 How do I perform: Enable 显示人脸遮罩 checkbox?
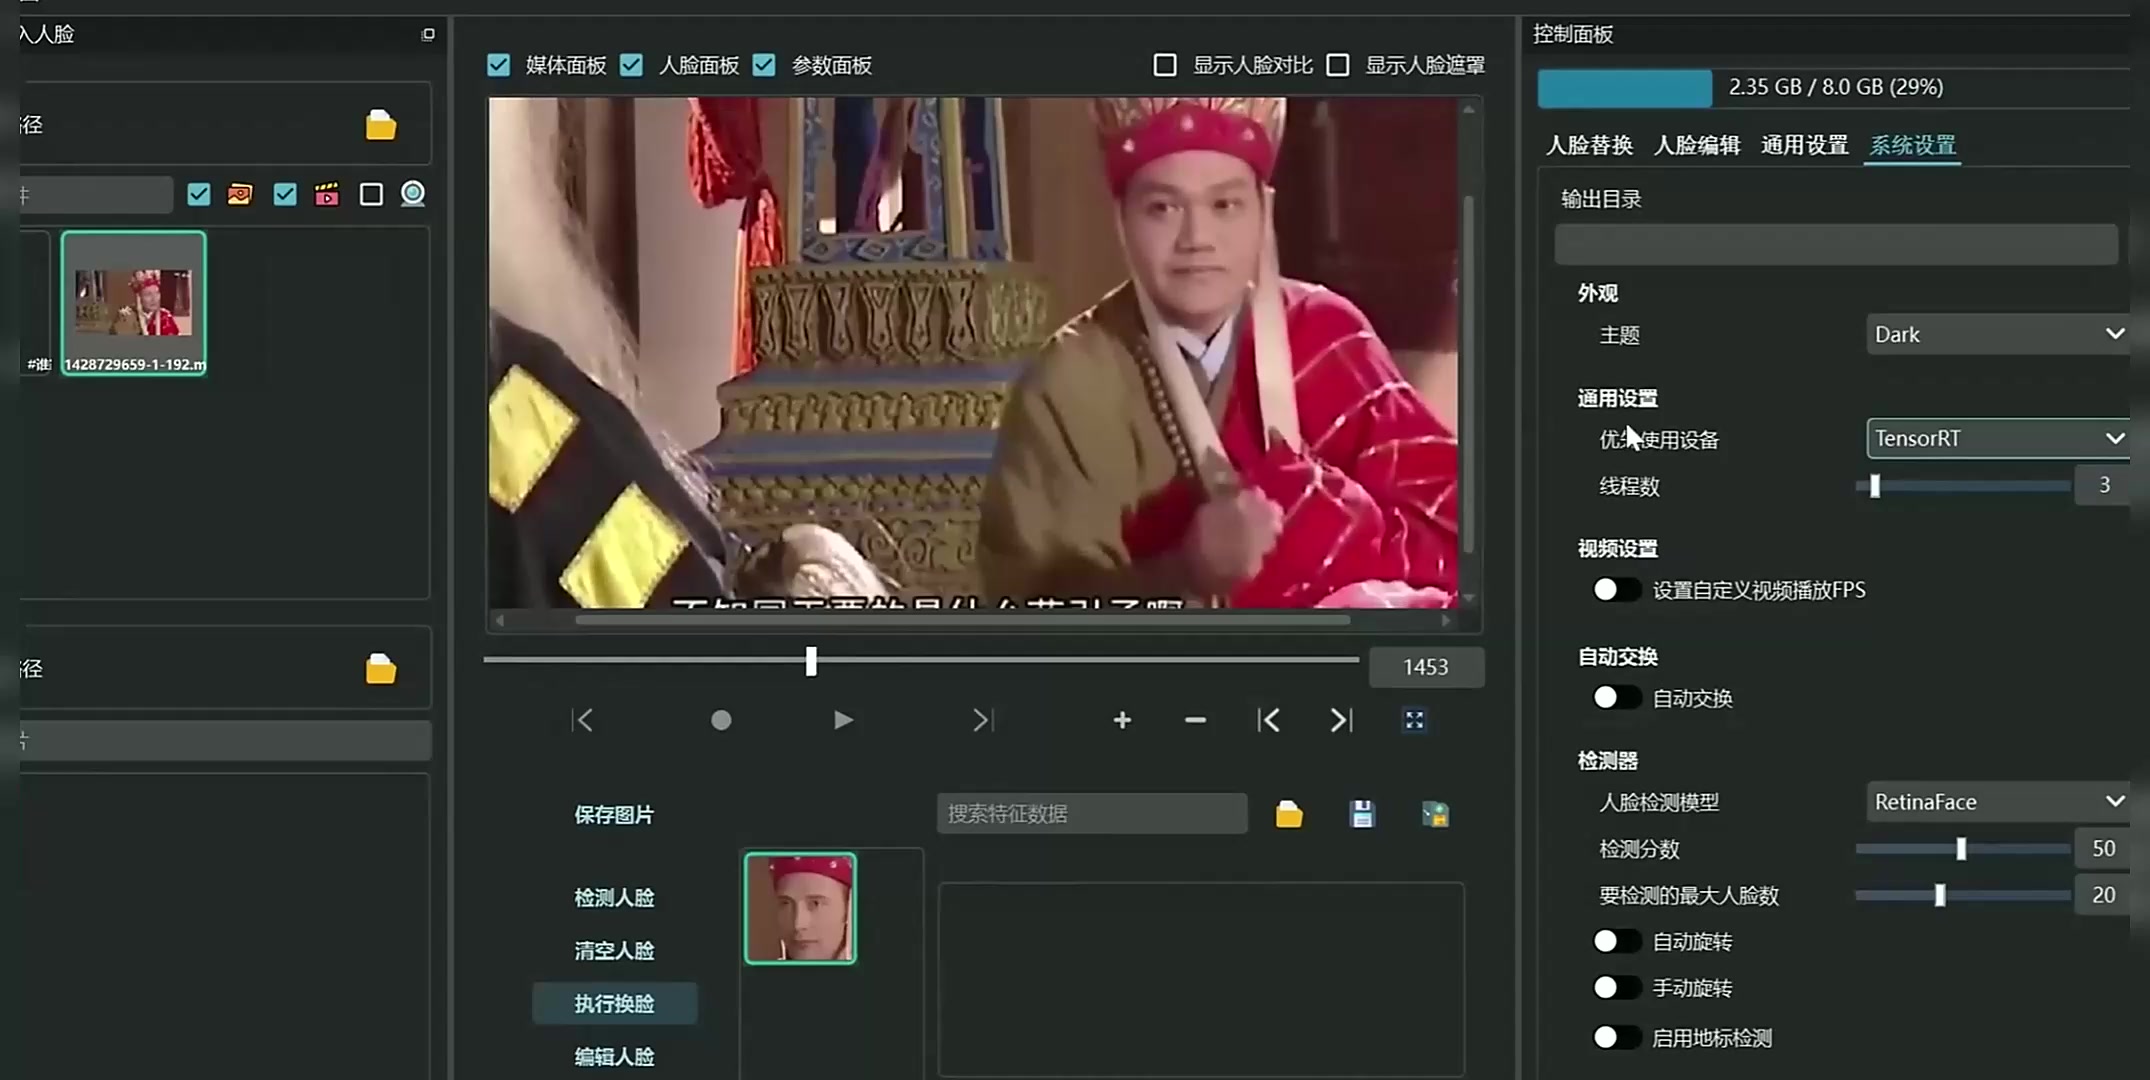pyautogui.click(x=1338, y=65)
